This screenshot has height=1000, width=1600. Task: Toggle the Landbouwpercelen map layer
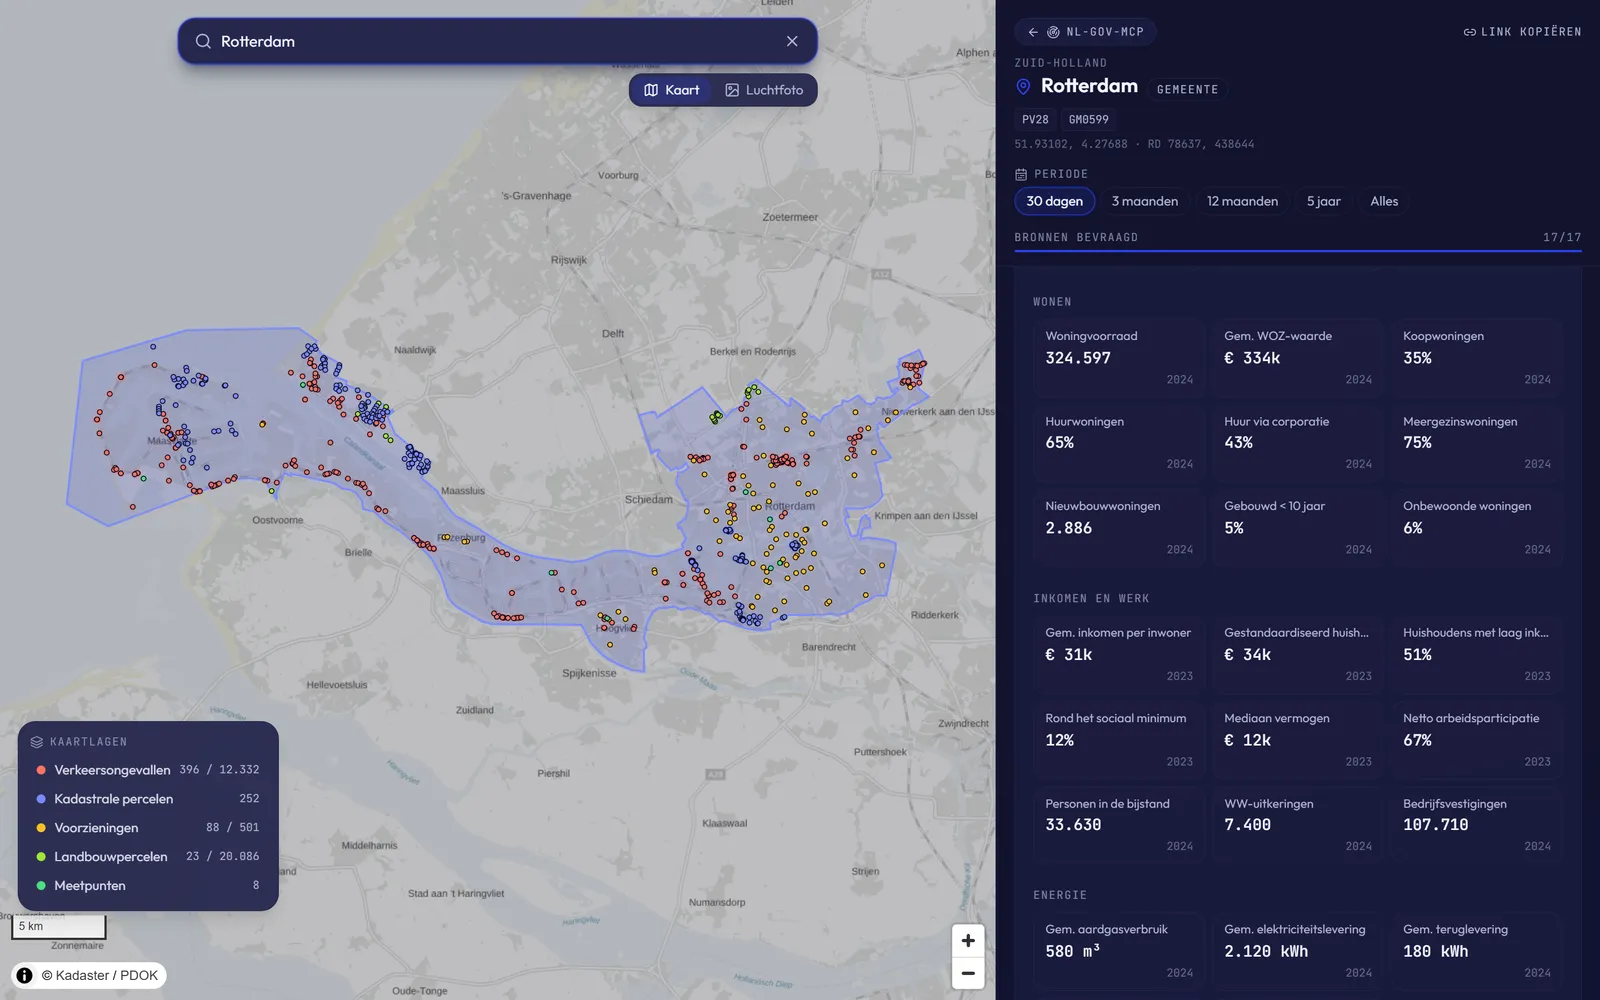[x=148, y=857]
